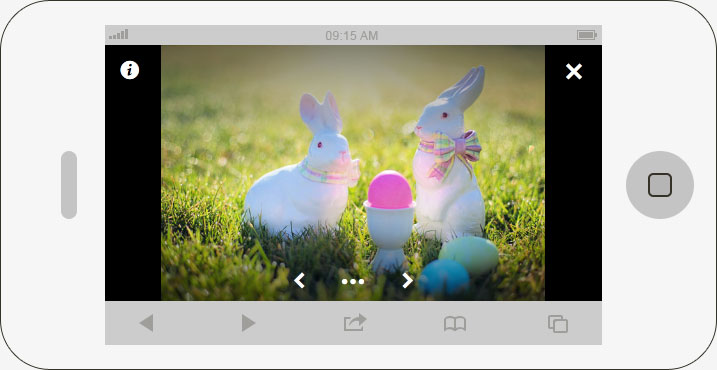
Task: Tap the phone's home button
Action: tap(660, 185)
